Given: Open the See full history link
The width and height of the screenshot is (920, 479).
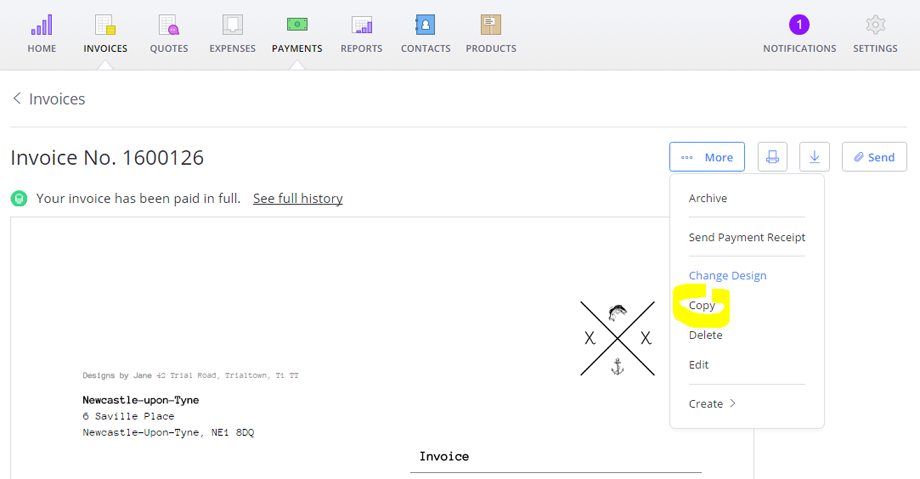Looking at the screenshot, I should (x=298, y=198).
